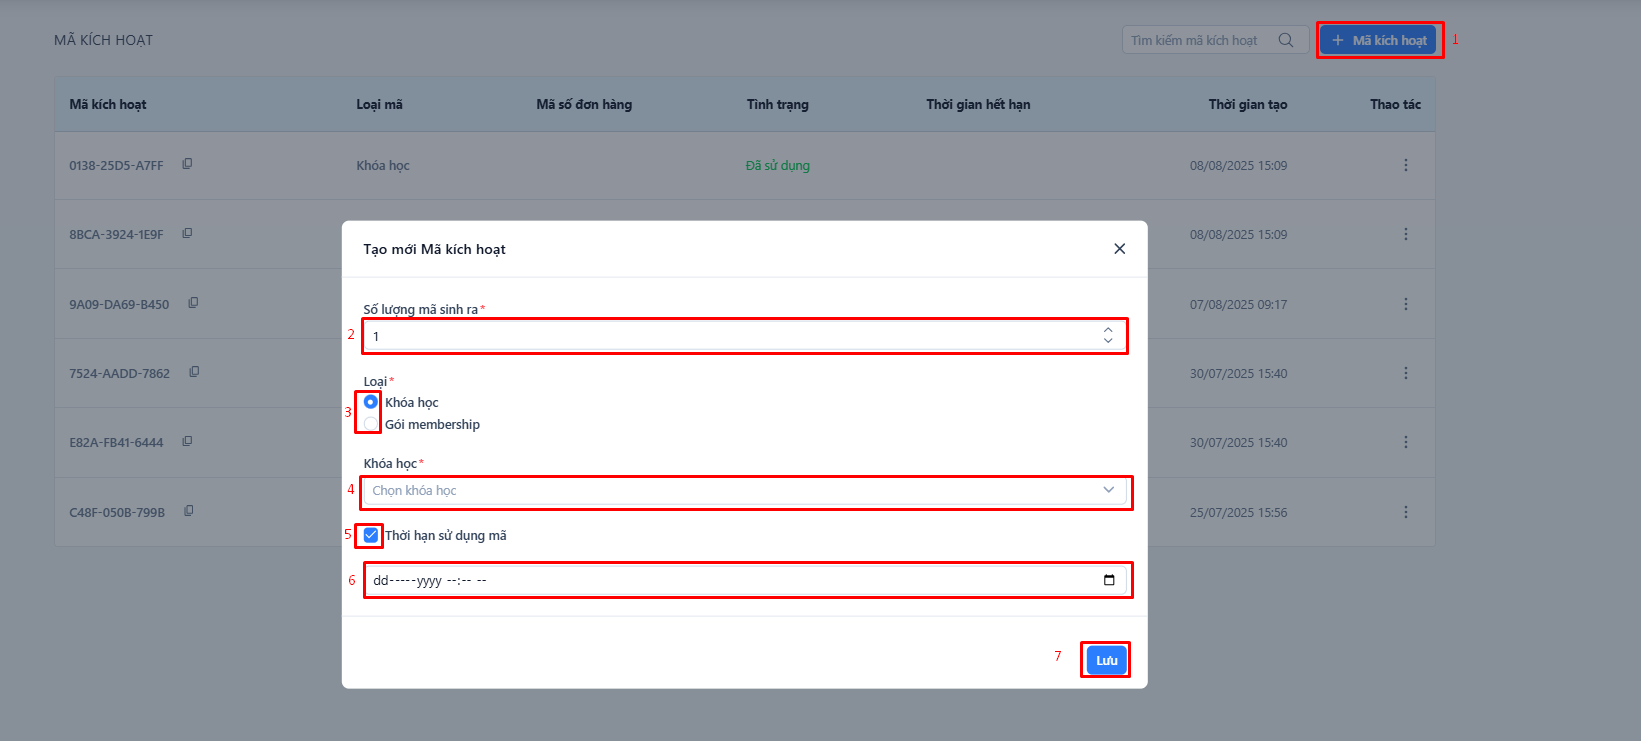Click the Lưu save button
Screen dimensions: 1641x741
[x=1106, y=660]
